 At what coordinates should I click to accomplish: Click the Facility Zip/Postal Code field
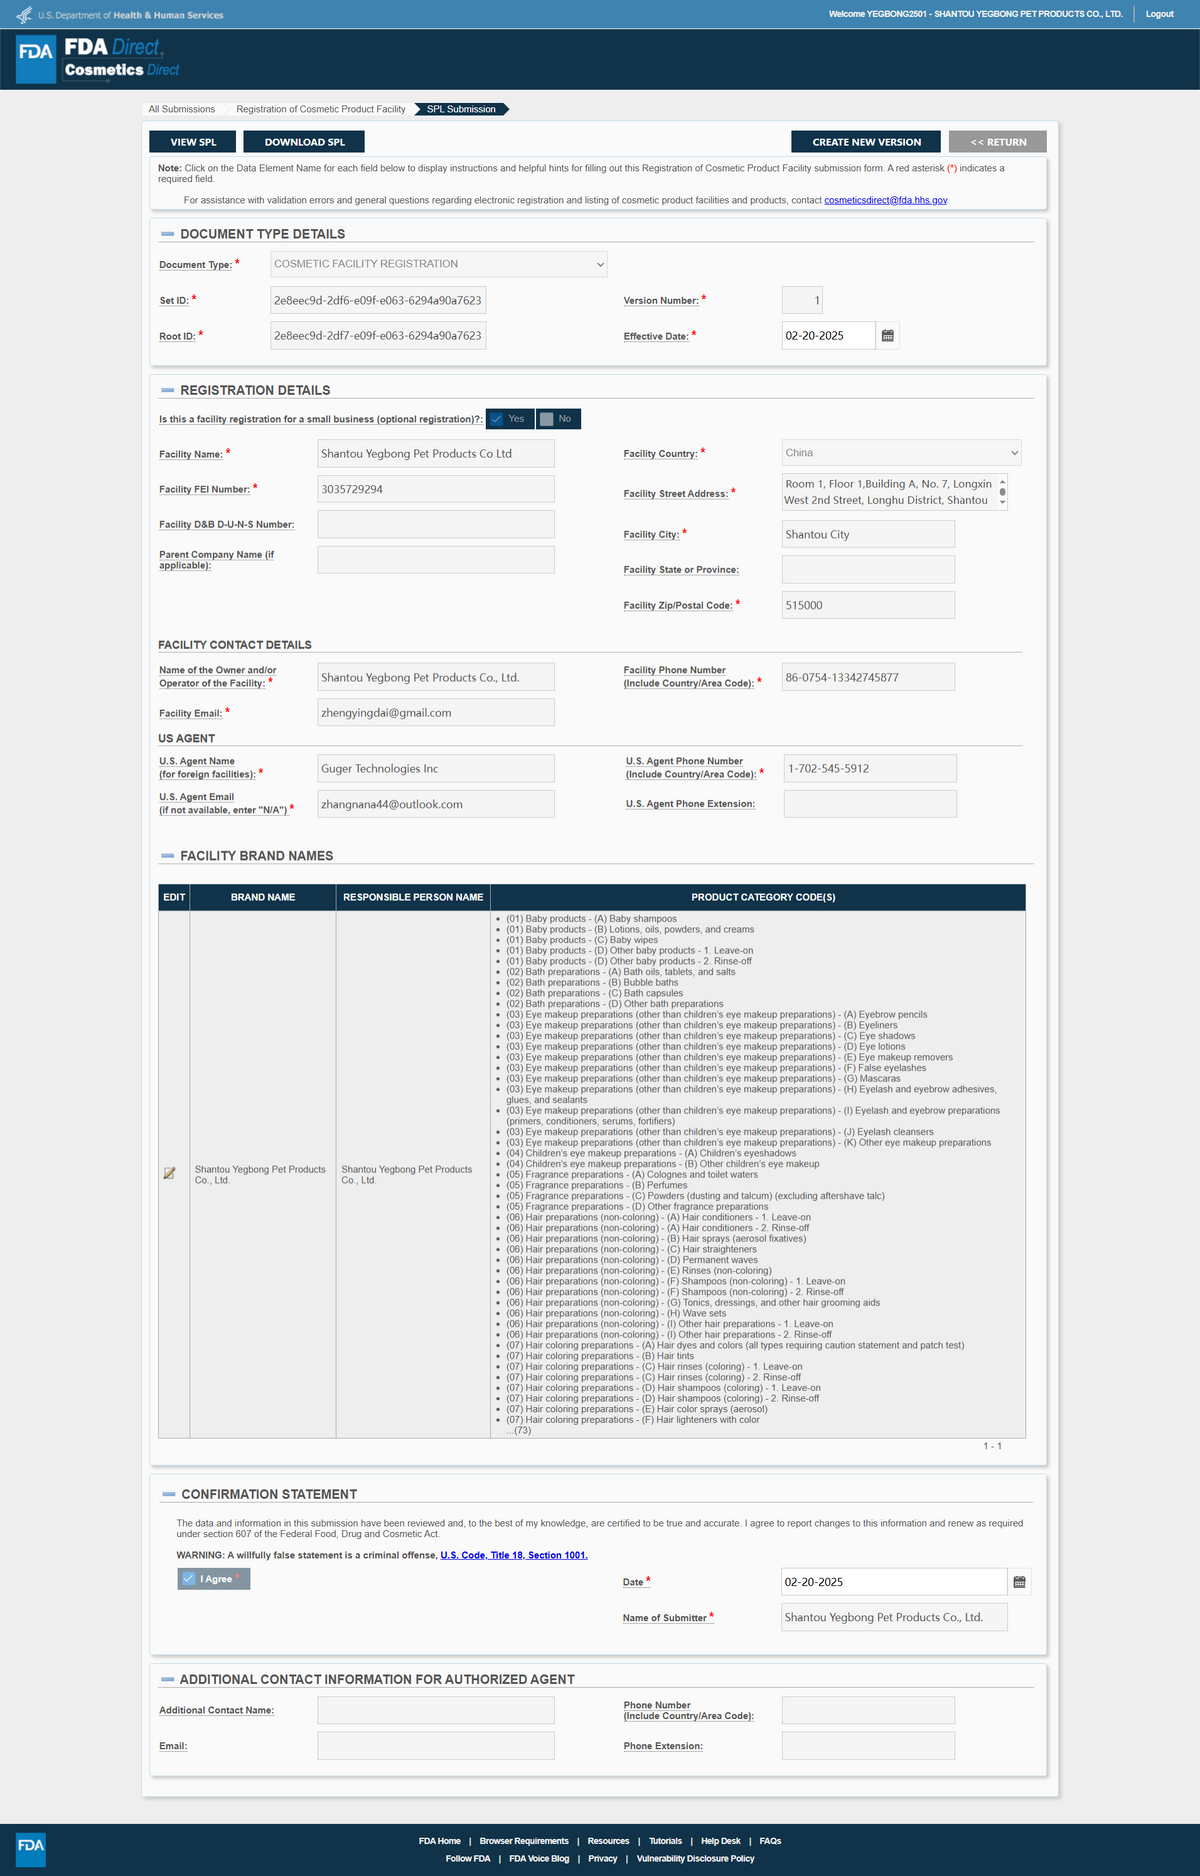868,605
